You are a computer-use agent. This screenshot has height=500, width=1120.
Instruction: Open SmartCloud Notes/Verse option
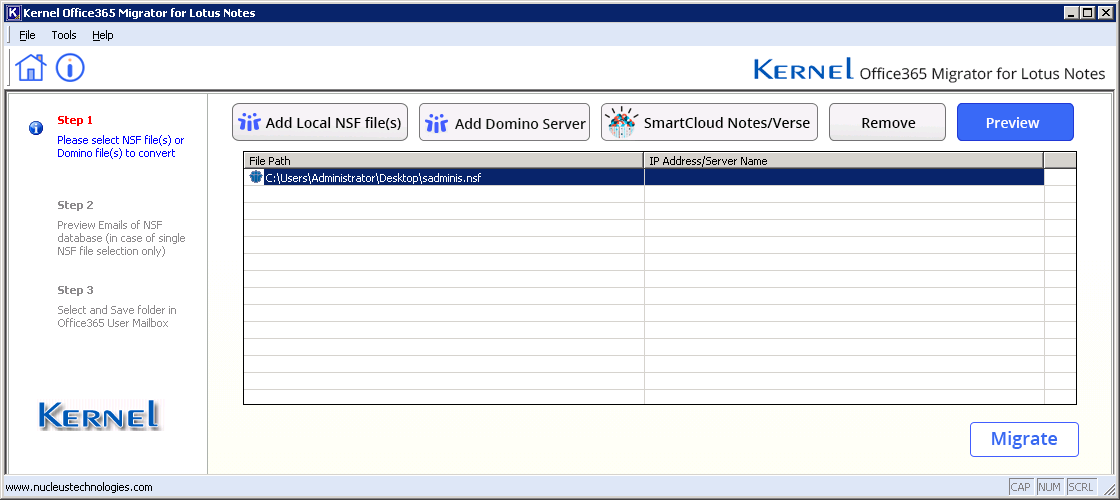coord(709,123)
